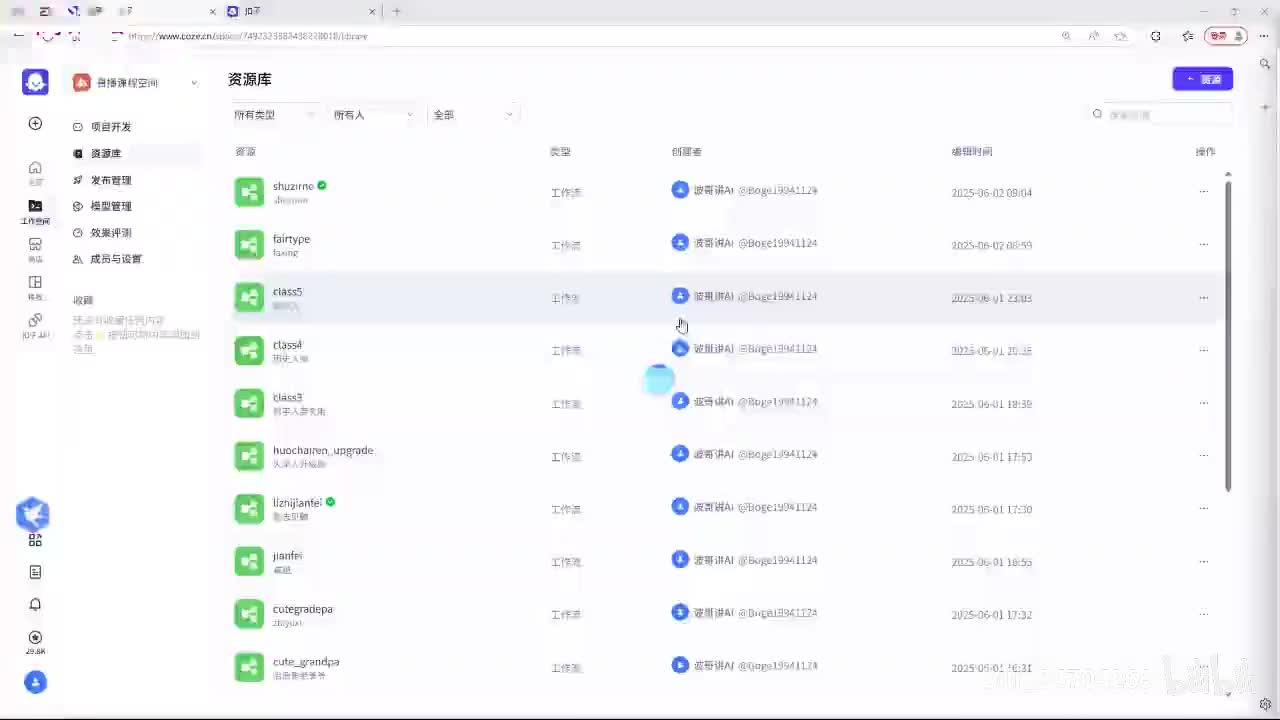The image size is (1280, 720).
Task: Click the browser profile login button
Action: [x=1225, y=36]
